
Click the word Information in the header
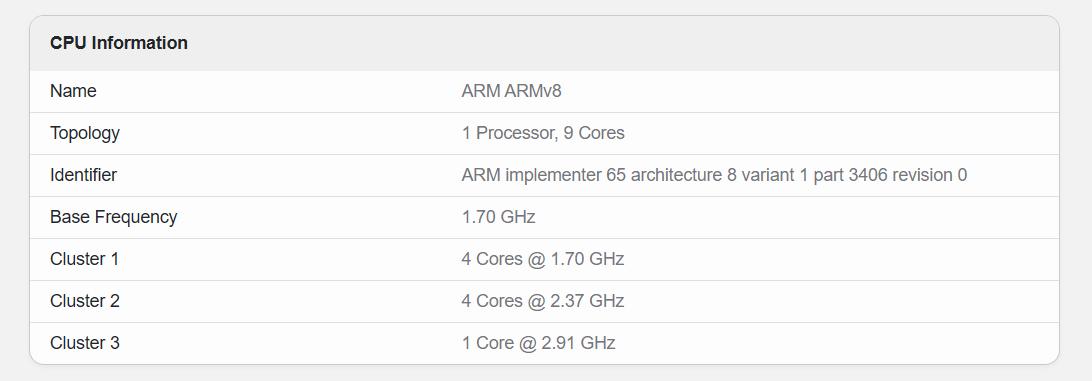coord(140,43)
